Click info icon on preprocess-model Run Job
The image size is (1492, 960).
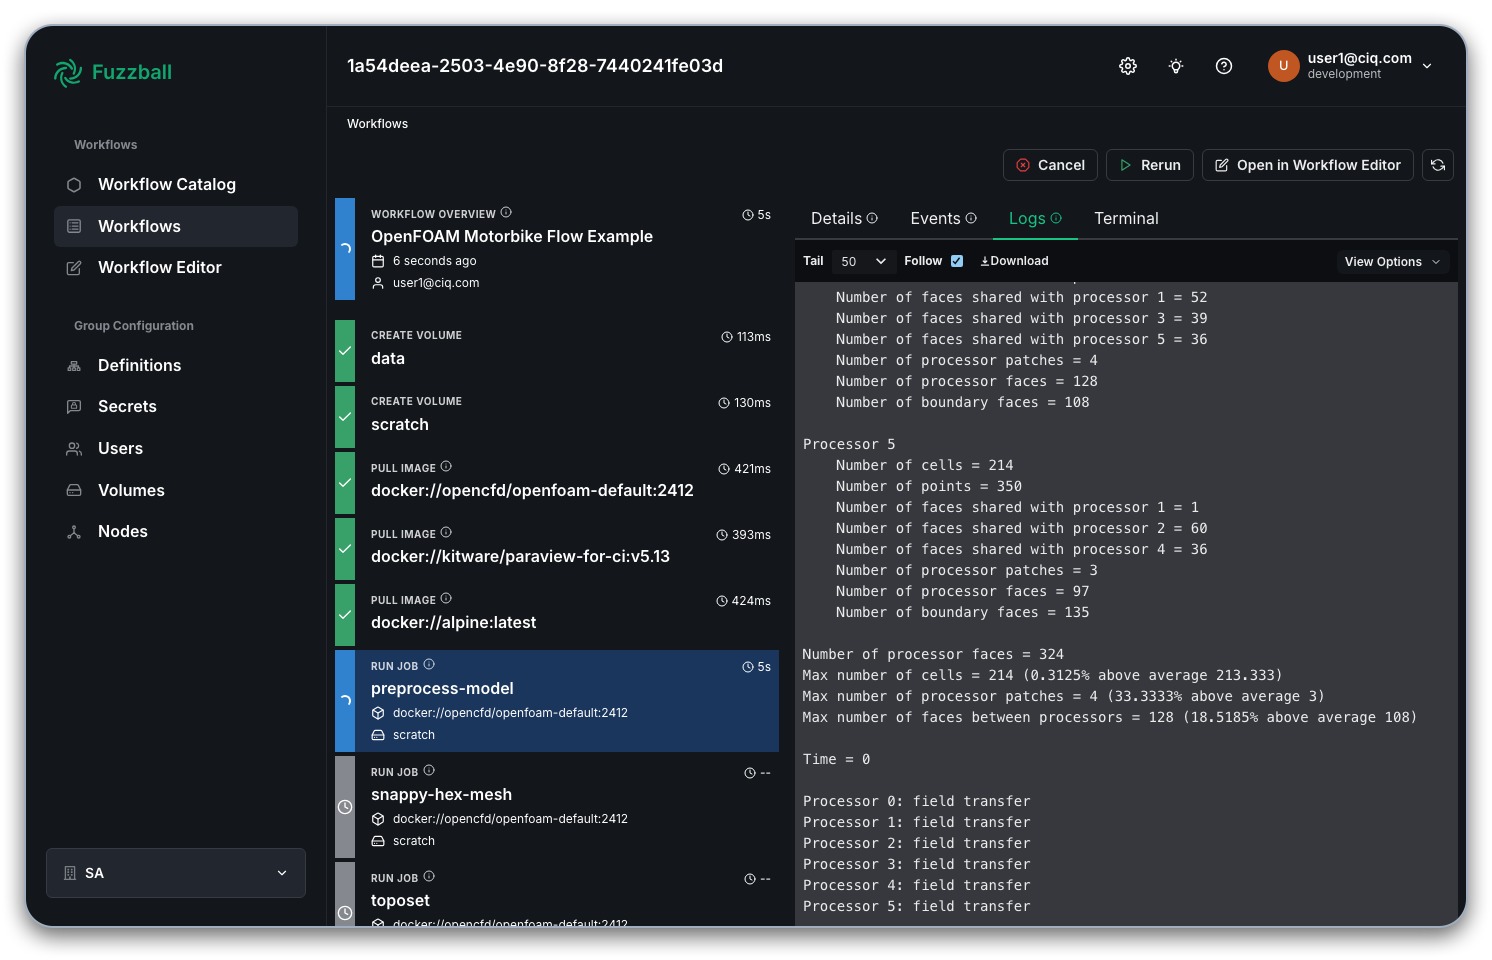[x=429, y=664]
